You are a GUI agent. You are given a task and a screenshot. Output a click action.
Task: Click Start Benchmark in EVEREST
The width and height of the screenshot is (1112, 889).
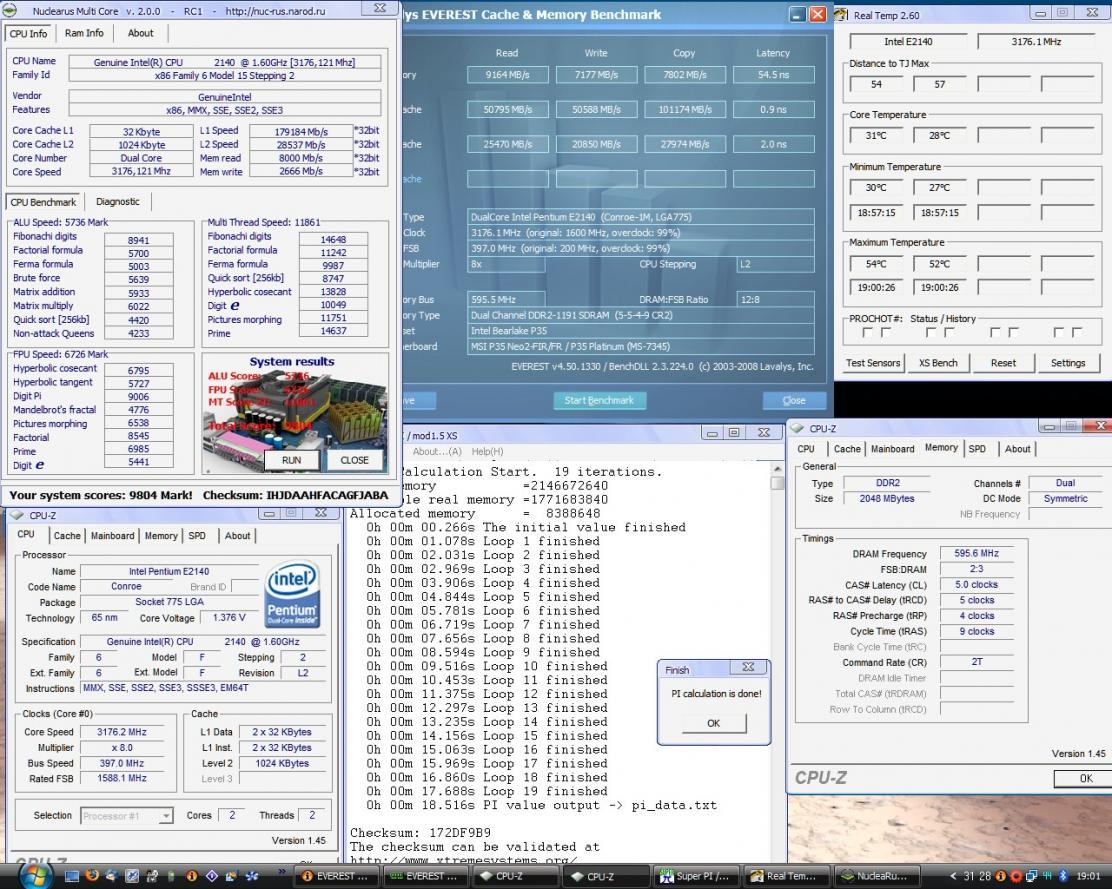click(599, 401)
